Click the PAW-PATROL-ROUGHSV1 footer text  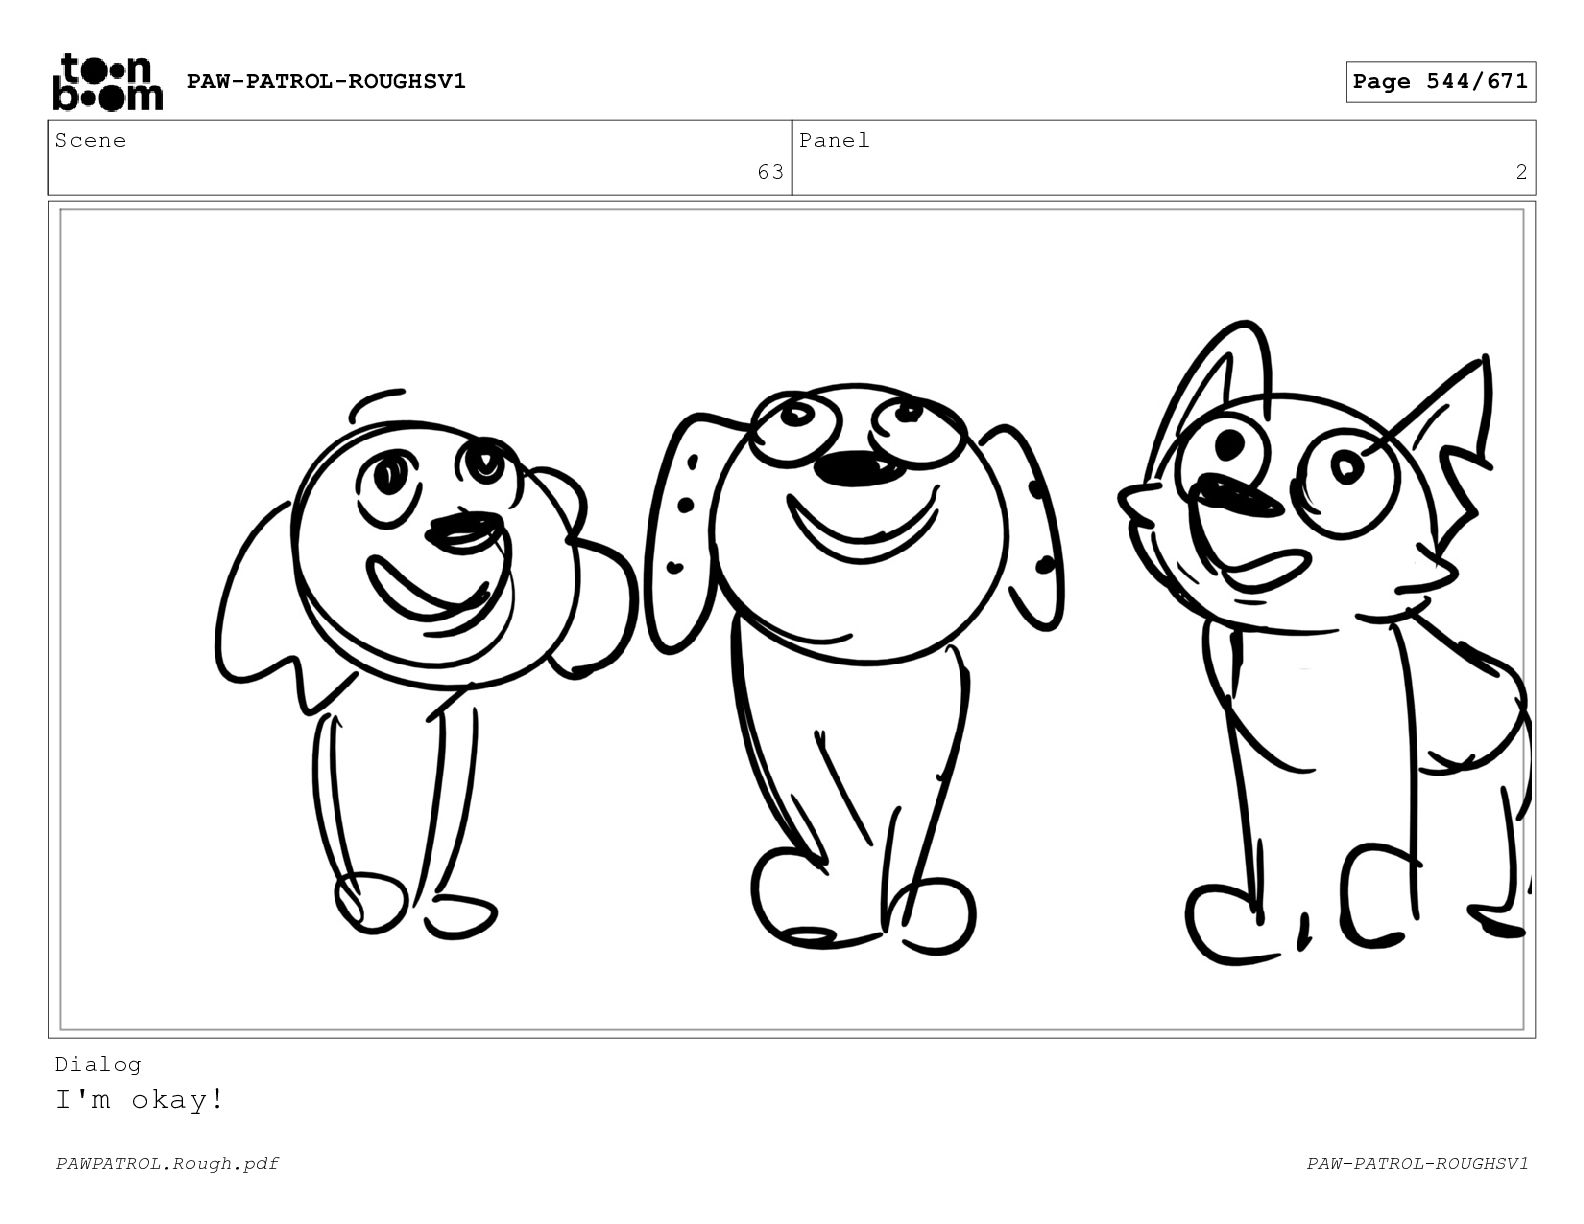[1417, 1163]
